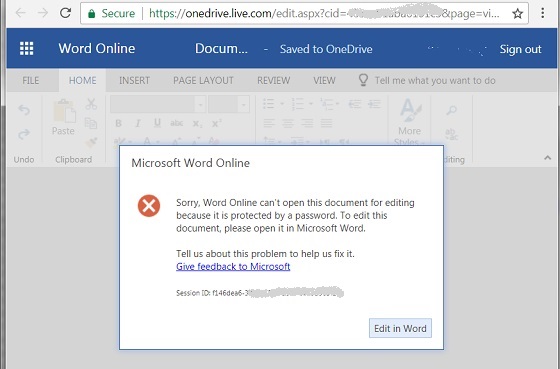Viewport: 560px width, 369px height.
Task: Click the browser address bar URL
Action: 324,14
